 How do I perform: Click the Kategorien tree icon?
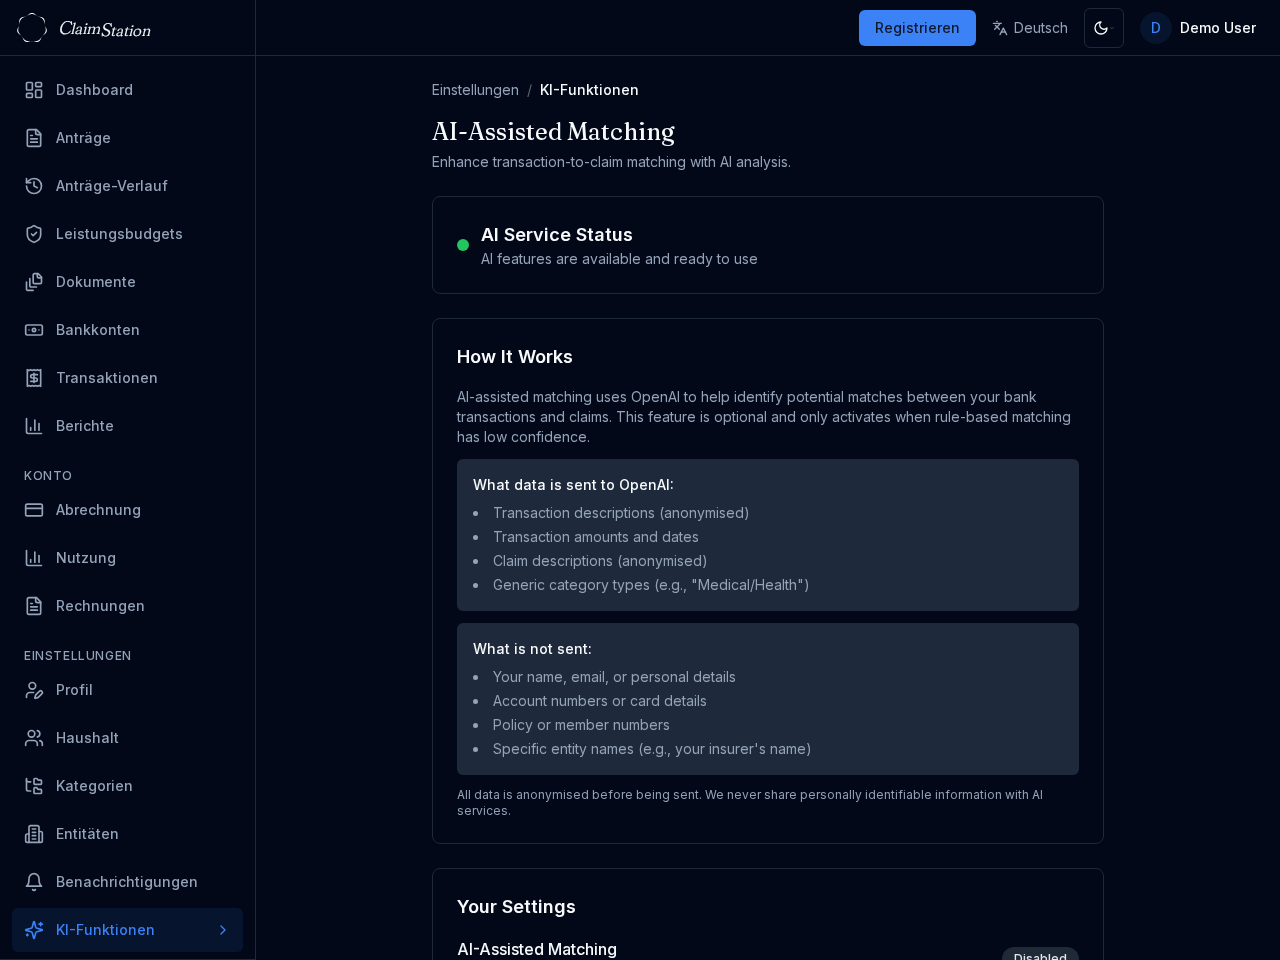(34, 786)
